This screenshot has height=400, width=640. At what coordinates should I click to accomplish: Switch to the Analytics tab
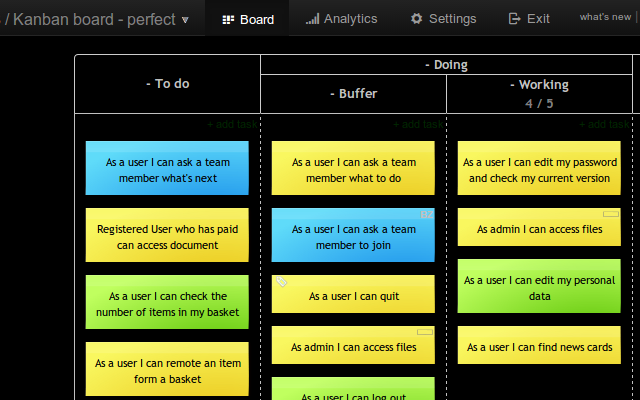coord(342,19)
